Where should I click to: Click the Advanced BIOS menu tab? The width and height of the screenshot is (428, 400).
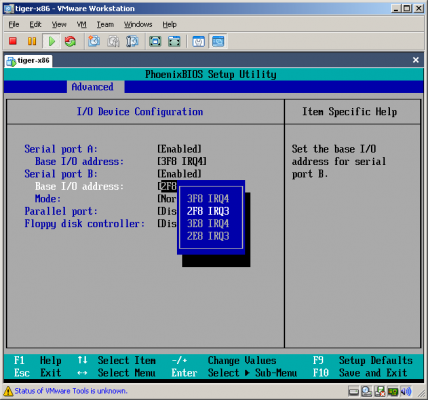coord(93,87)
